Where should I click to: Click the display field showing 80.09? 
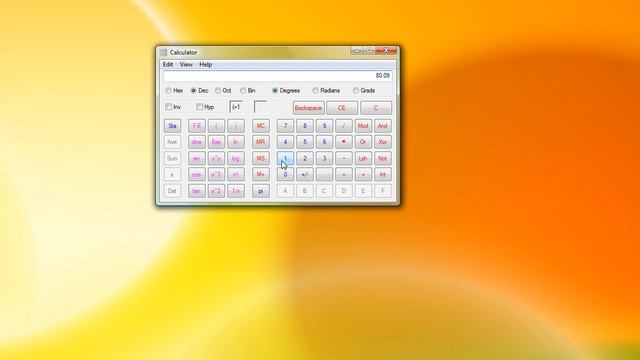[278, 76]
